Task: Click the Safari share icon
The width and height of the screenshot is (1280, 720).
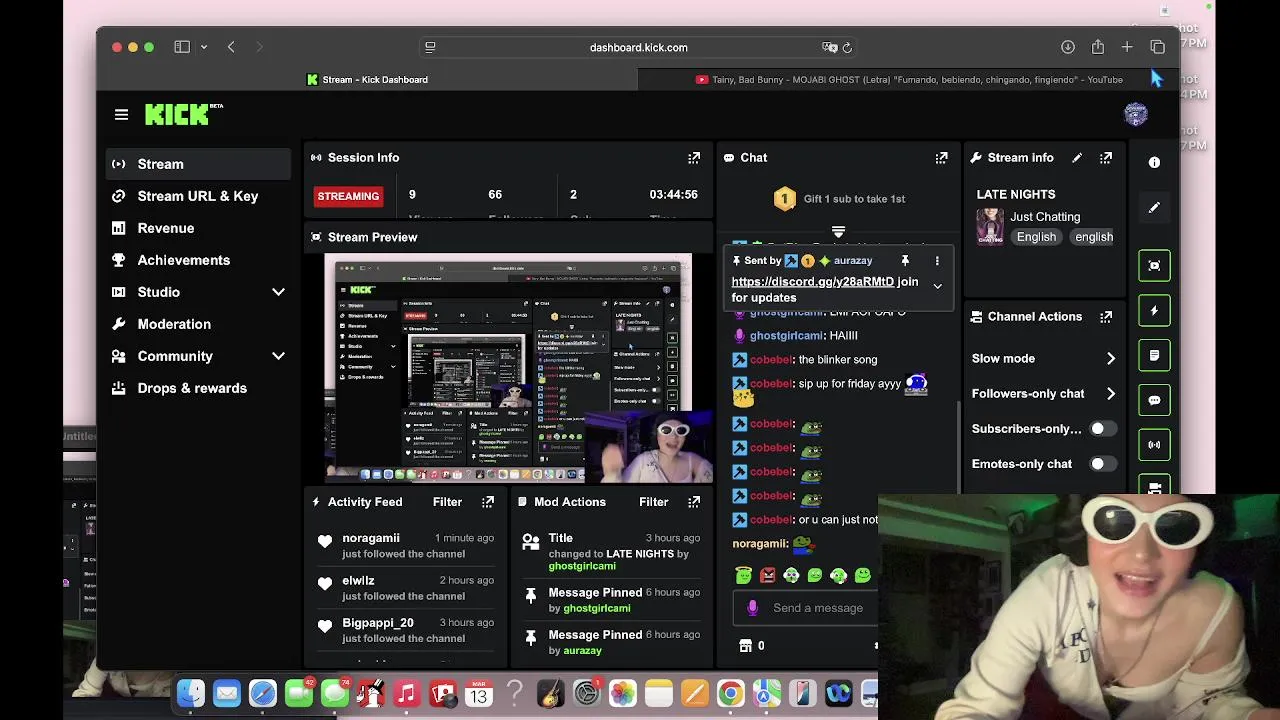Action: click(x=1098, y=47)
